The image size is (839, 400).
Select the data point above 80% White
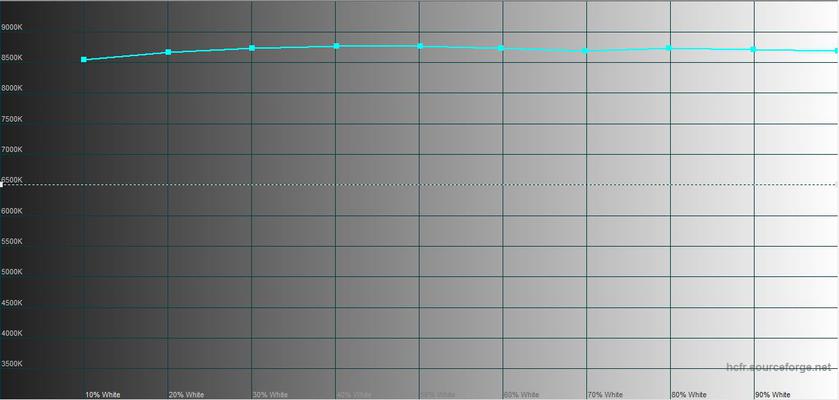tap(669, 48)
